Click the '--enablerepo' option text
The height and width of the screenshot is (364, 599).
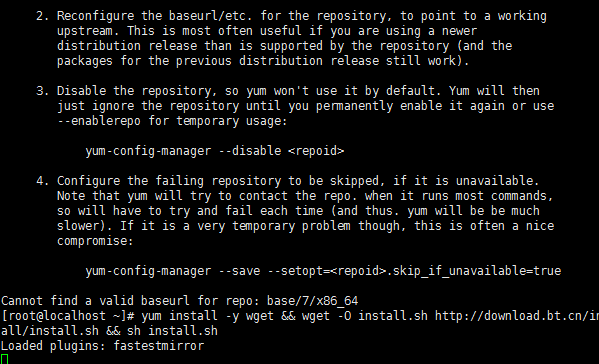coord(99,121)
